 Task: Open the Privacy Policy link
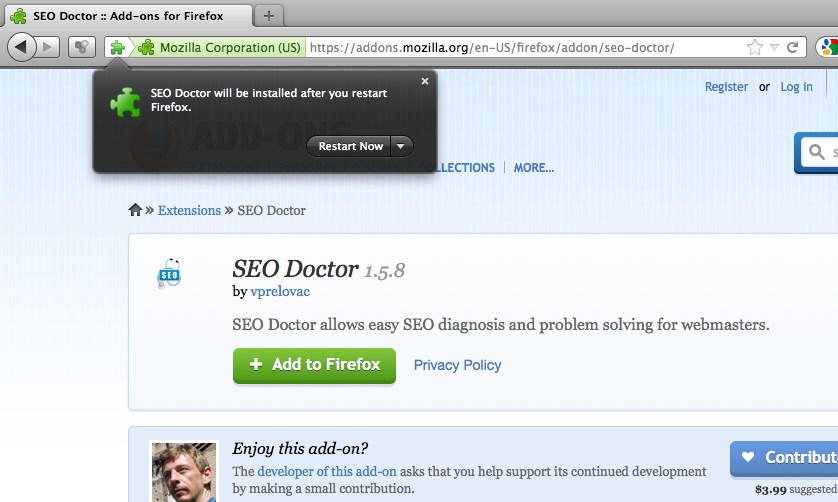tap(457, 365)
